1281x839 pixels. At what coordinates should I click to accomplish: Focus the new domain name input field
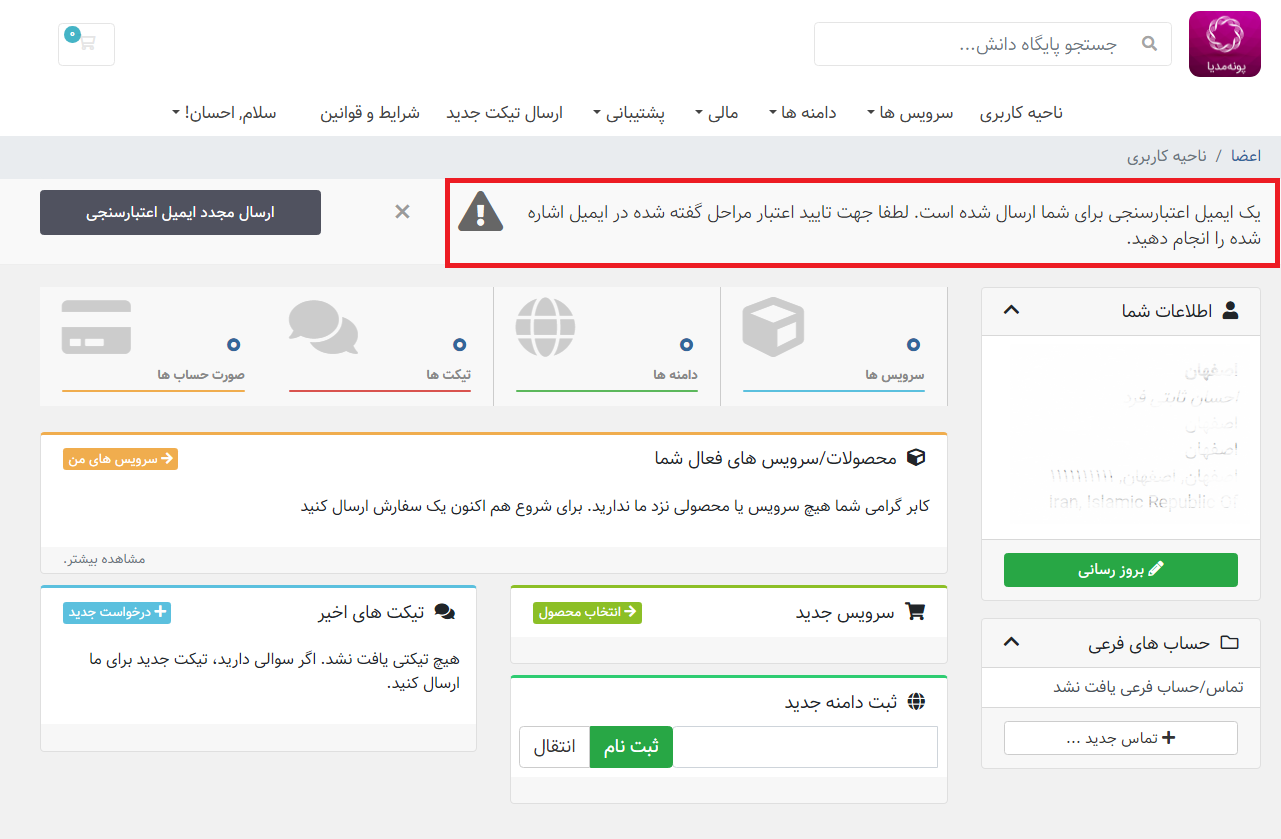pyautogui.click(x=805, y=747)
